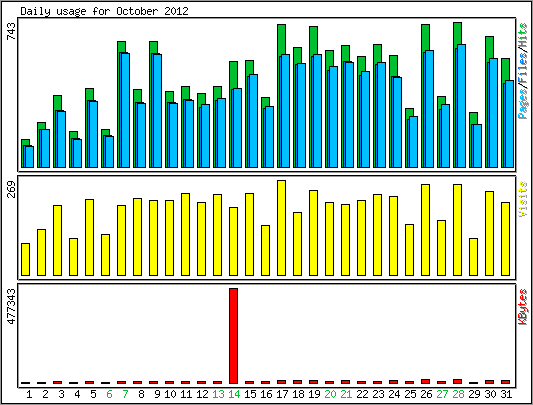The image size is (533, 405).
Task: Select the Pages/Files/Hits legend label
Action: click(x=523, y=71)
